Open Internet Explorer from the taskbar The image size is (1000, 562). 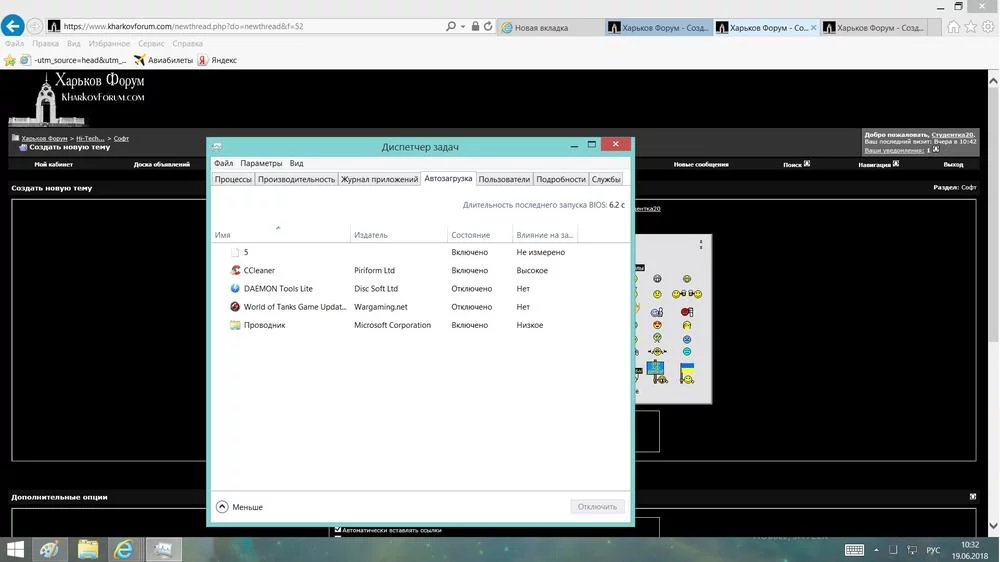[x=124, y=549]
